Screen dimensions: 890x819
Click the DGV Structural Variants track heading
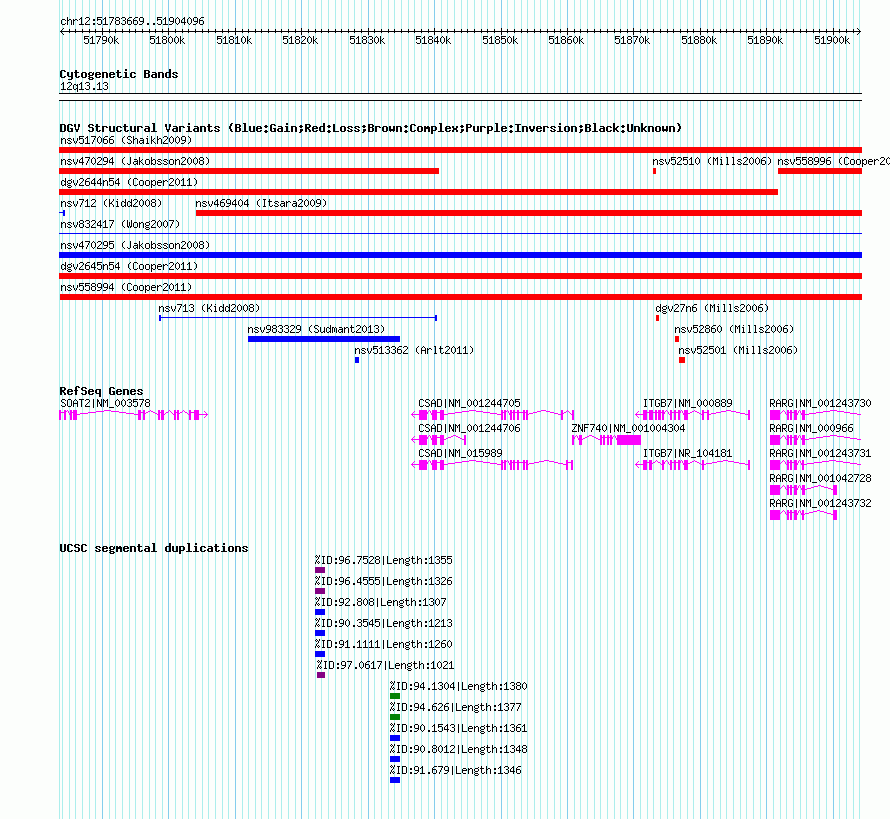(371, 128)
